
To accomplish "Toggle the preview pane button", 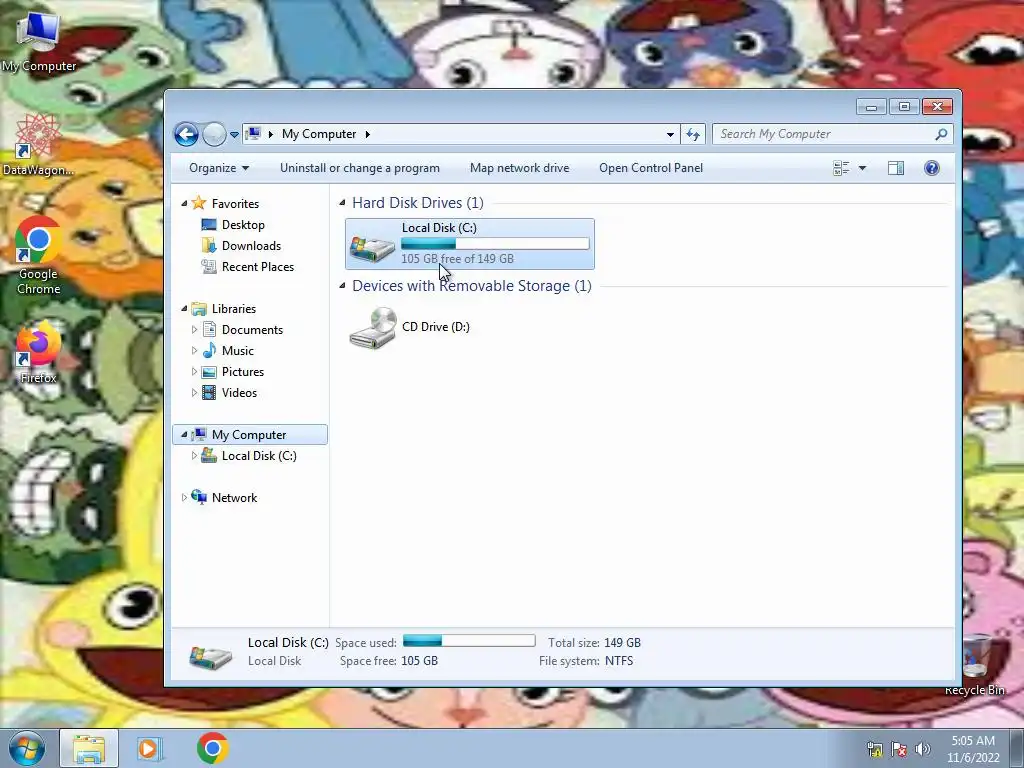I will coord(896,168).
